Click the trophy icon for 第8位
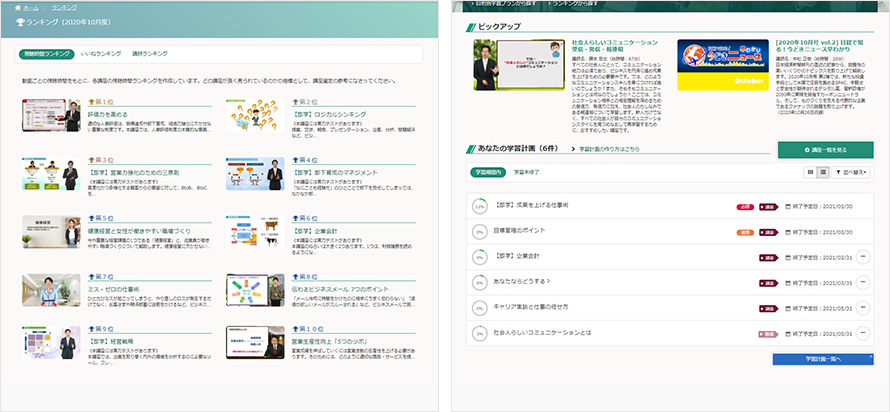 point(295,278)
